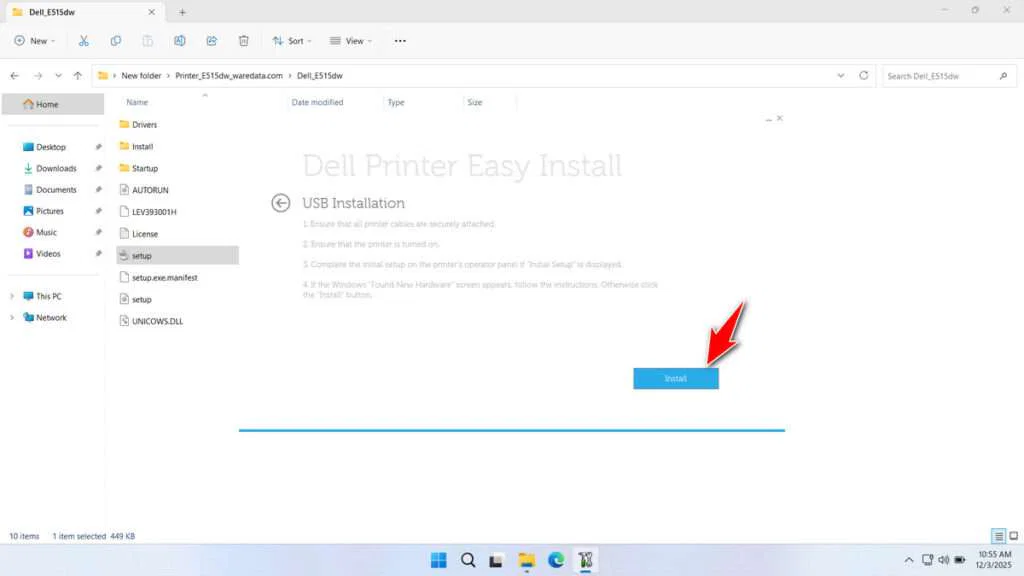Click the installer's blue progress bar
The height and width of the screenshot is (576, 1024).
tap(511, 429)
